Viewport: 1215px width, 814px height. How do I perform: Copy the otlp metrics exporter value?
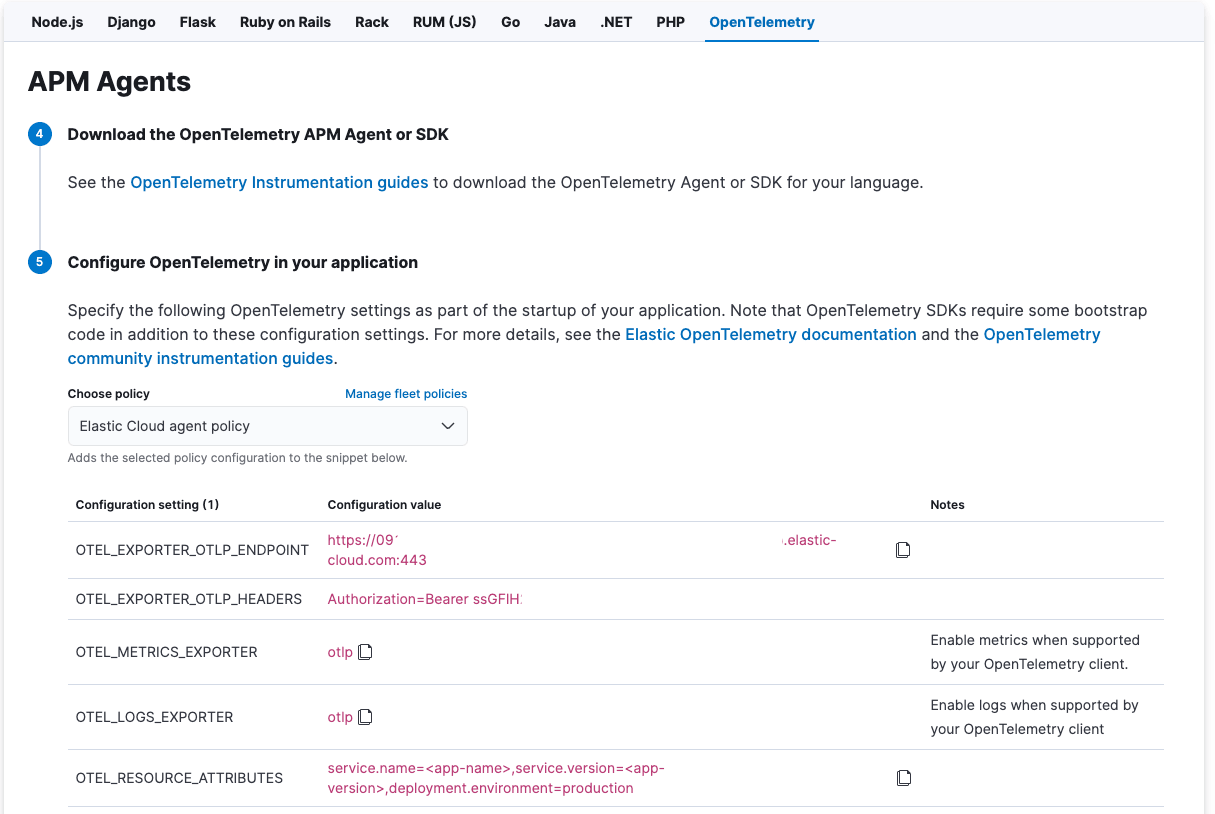coord(365,651)
